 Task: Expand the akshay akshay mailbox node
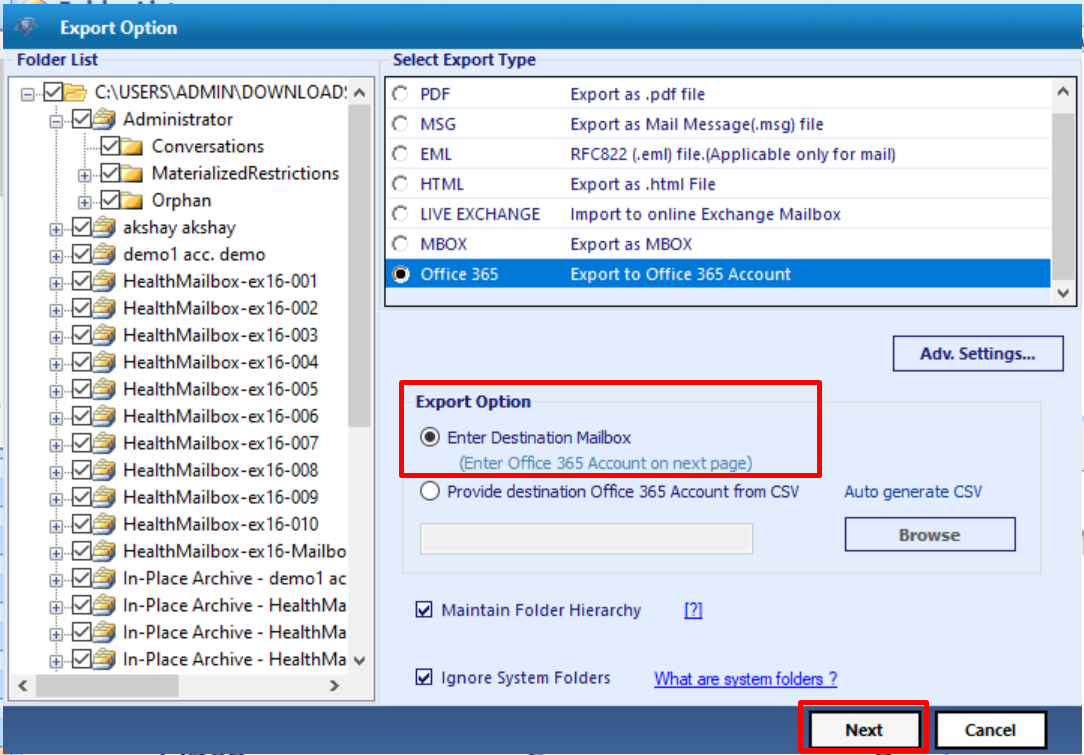[x=56, y=230]
